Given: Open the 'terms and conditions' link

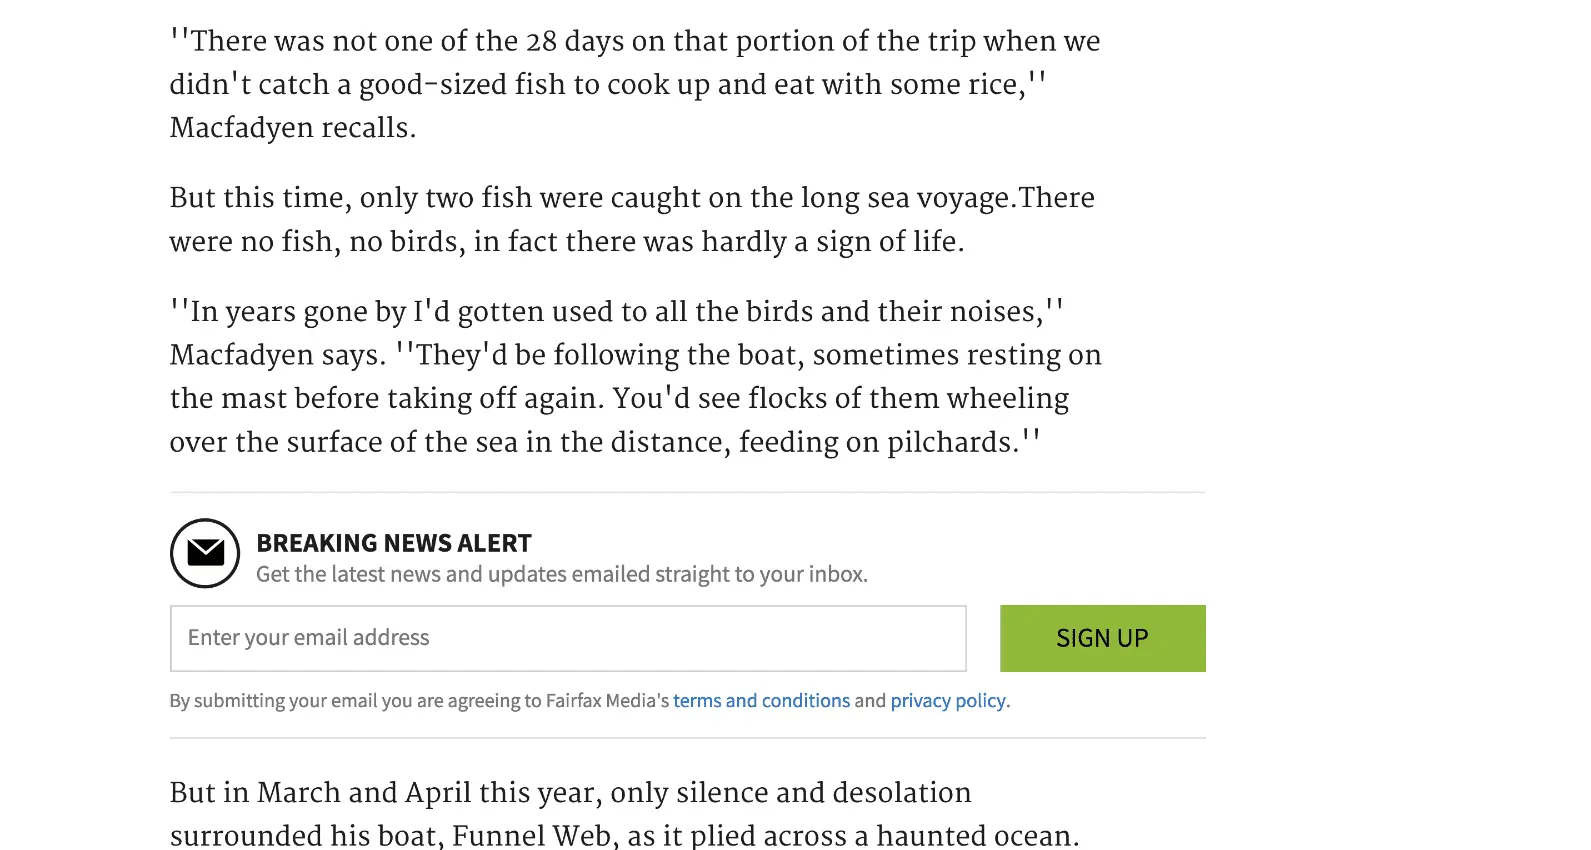Looking at the screenshot, I should pyautogui.click(x=761, y=701).
